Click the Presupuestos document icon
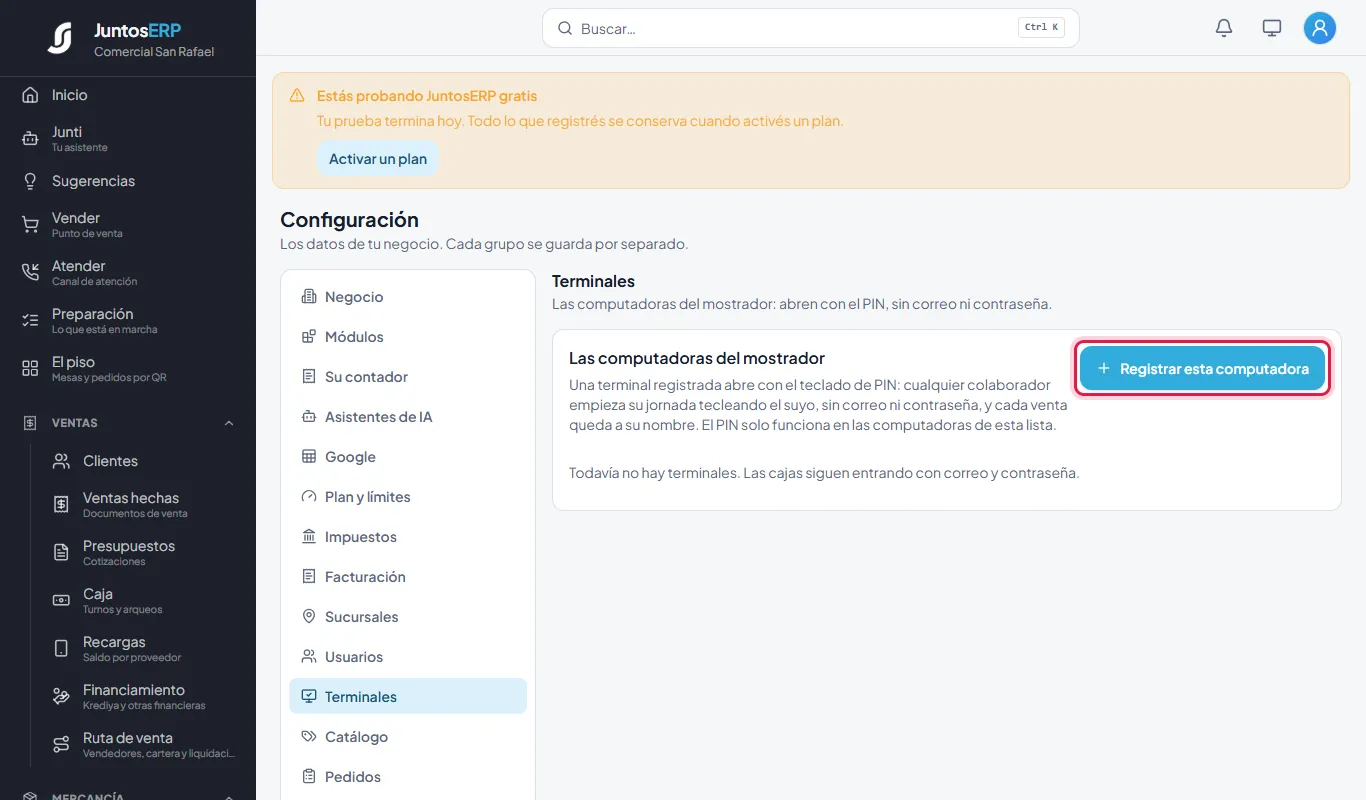This screenshot has height=800, width=1366. coord(61,553)
